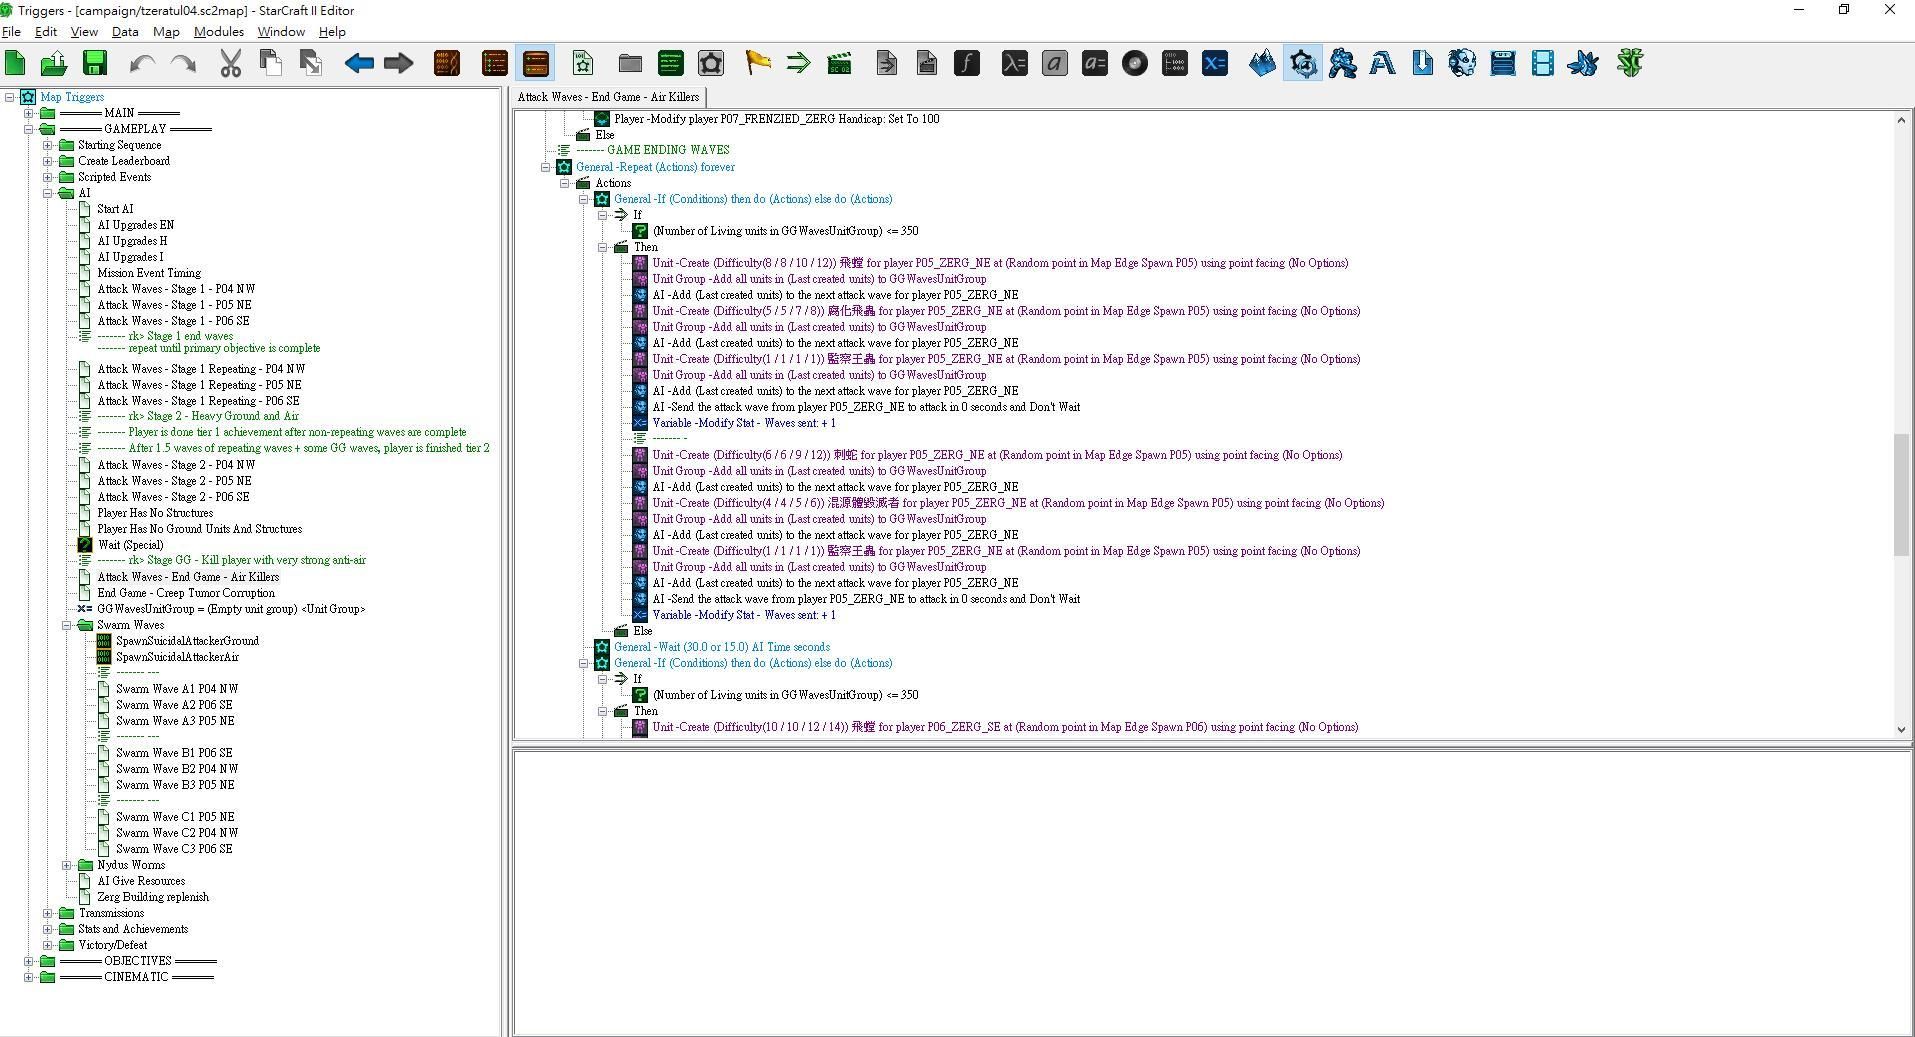Collapse the Swarm Waves folder

(x=67, y=625)
